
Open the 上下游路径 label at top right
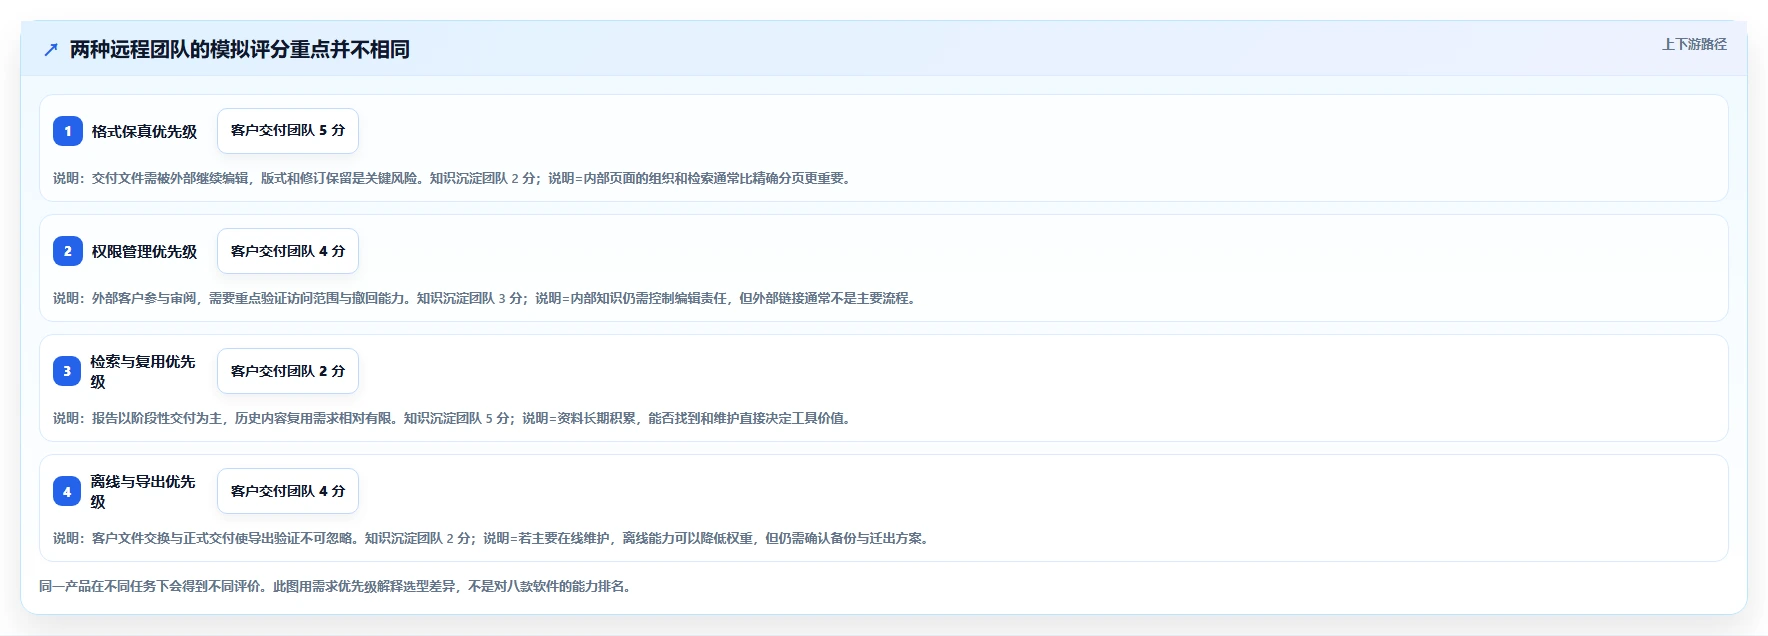(1694, 44)
